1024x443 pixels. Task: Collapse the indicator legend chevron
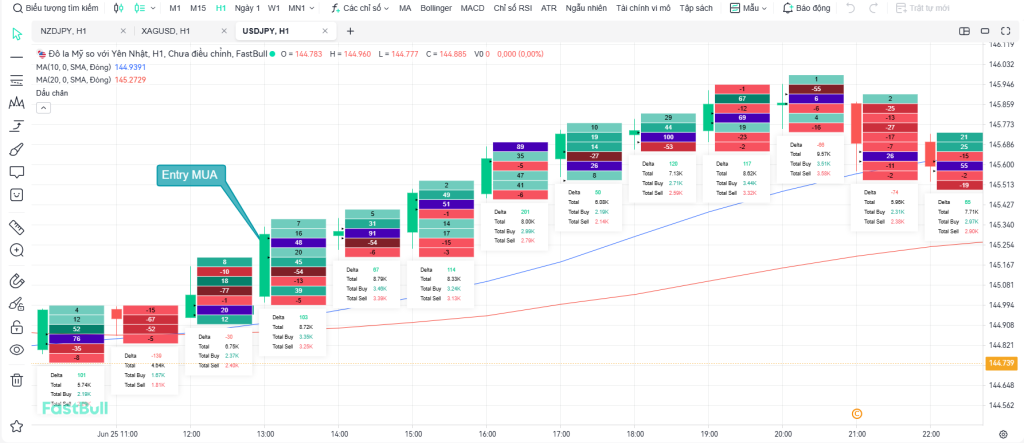click(x=43, y=106)
